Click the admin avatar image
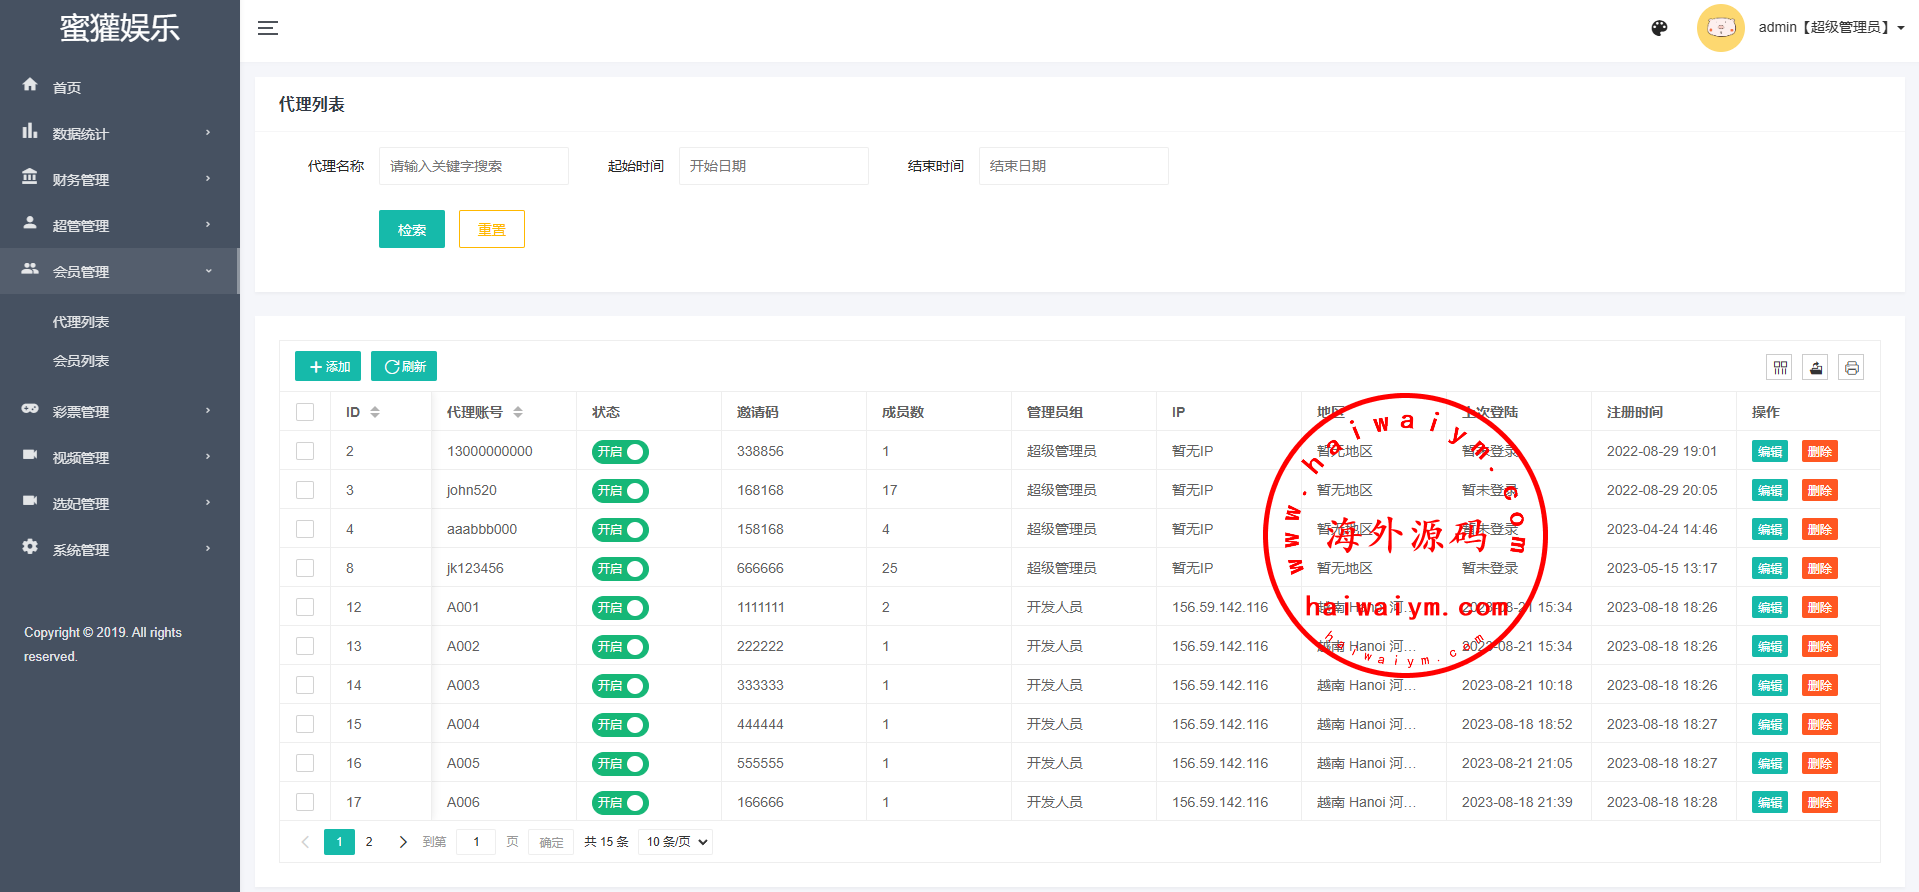1919x892 pixels. (x=1720, y=28)
